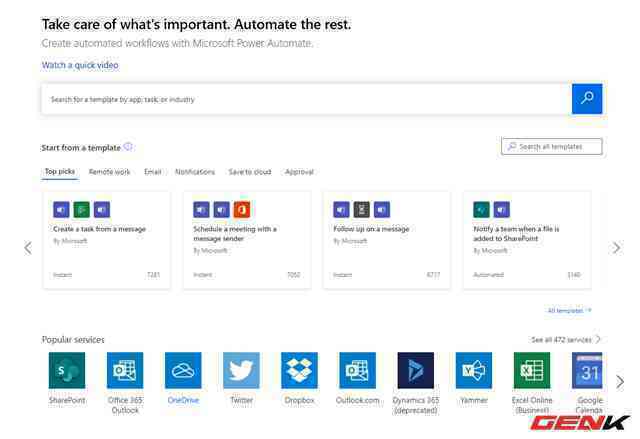Click first Teams icon in Create a task card
Image resolution: width=640 pixels, height=439 pixels.
pos(61,210)
